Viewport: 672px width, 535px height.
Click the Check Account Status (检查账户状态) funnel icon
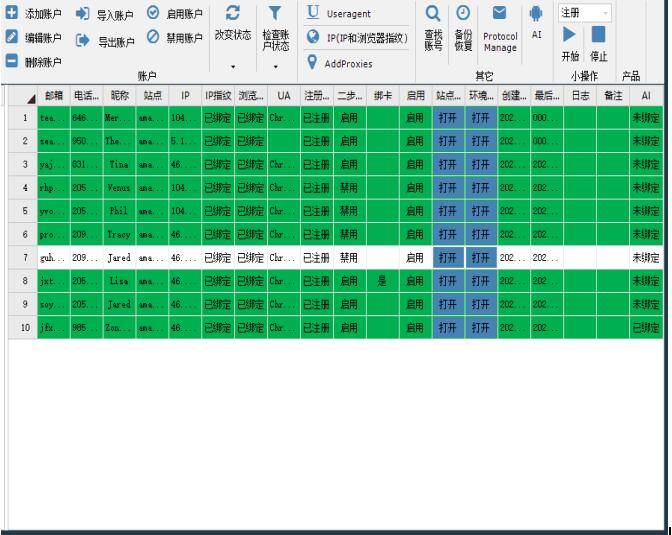275,13
